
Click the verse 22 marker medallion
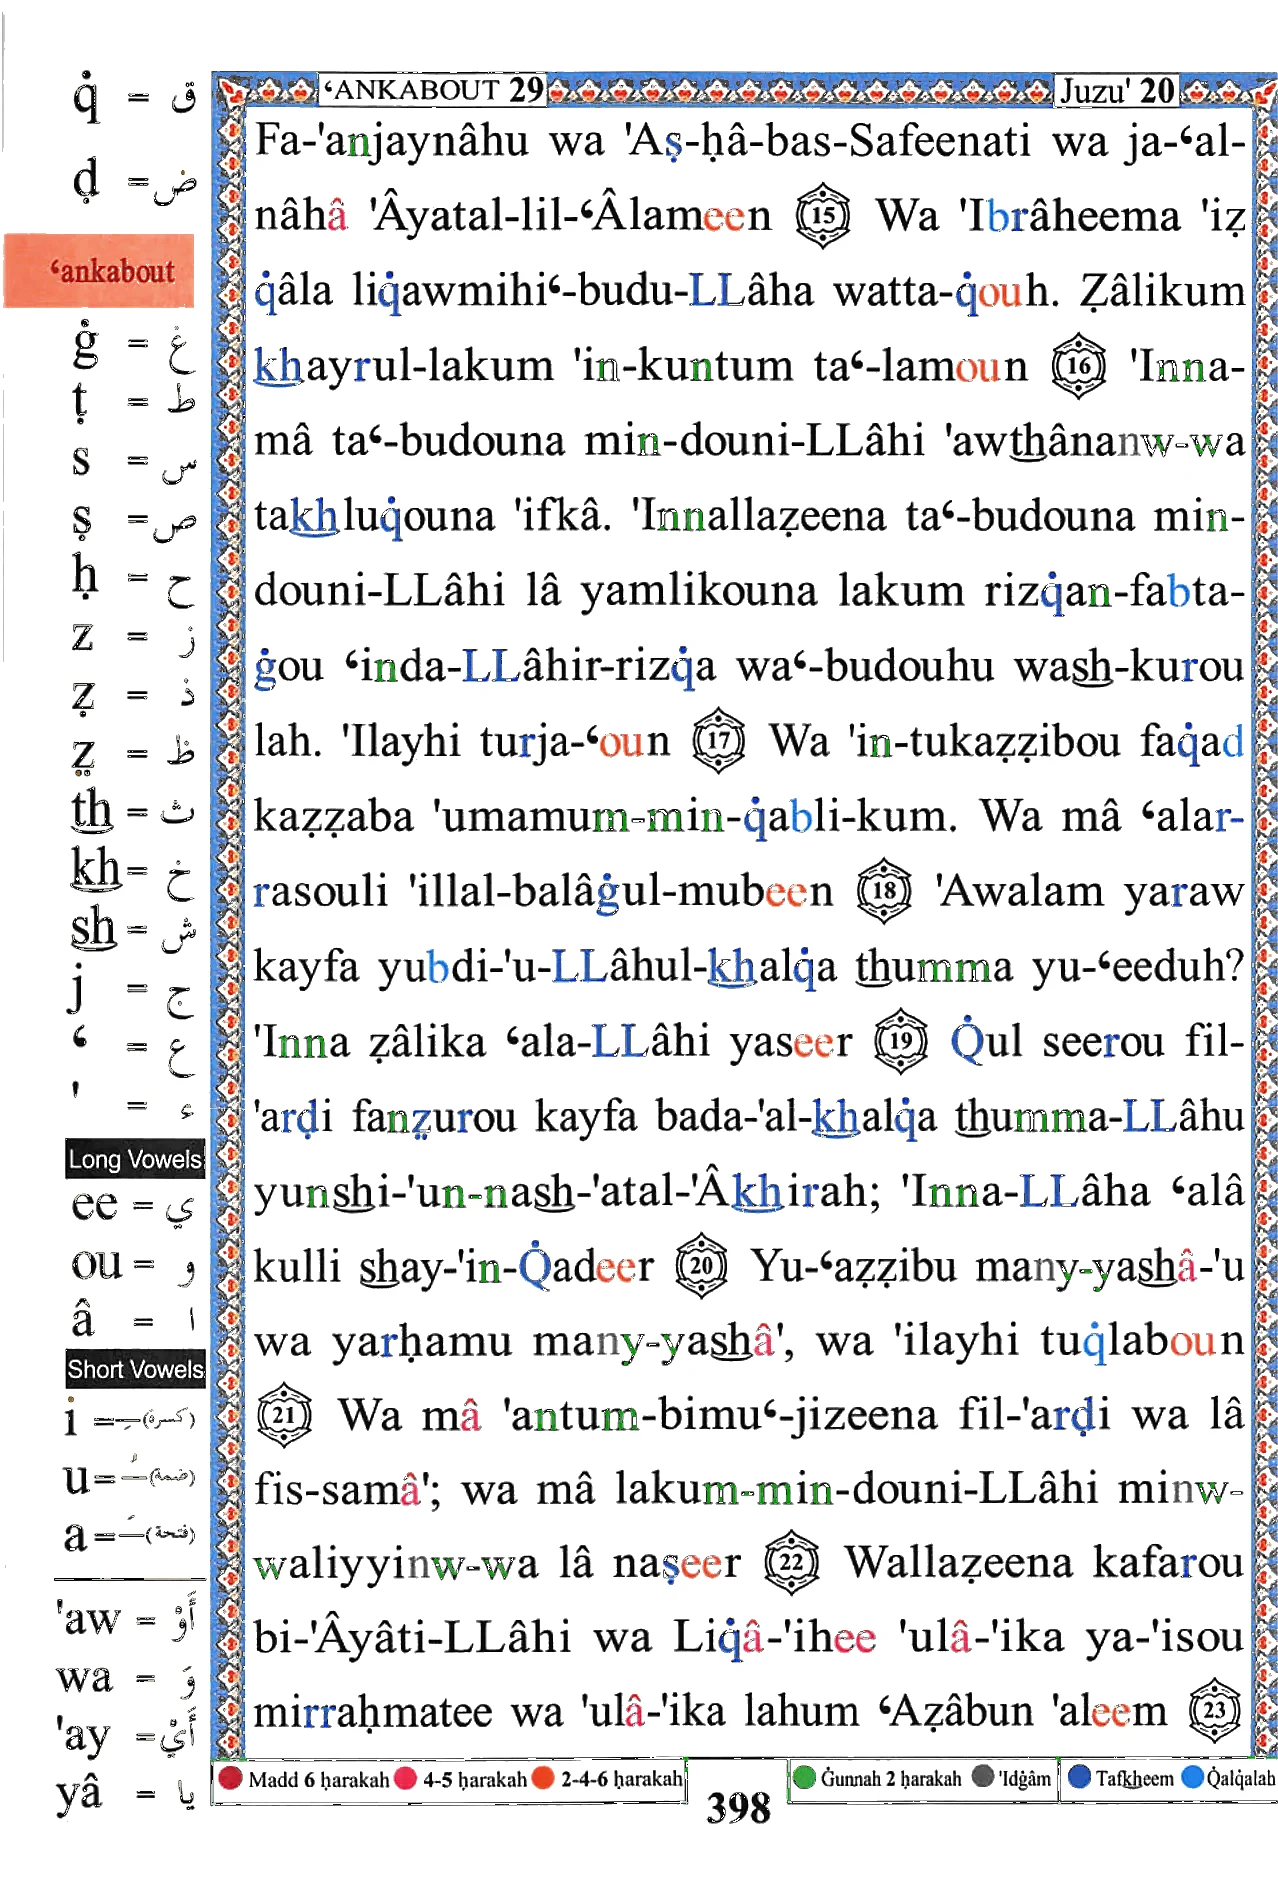(x=792, y=1563)
